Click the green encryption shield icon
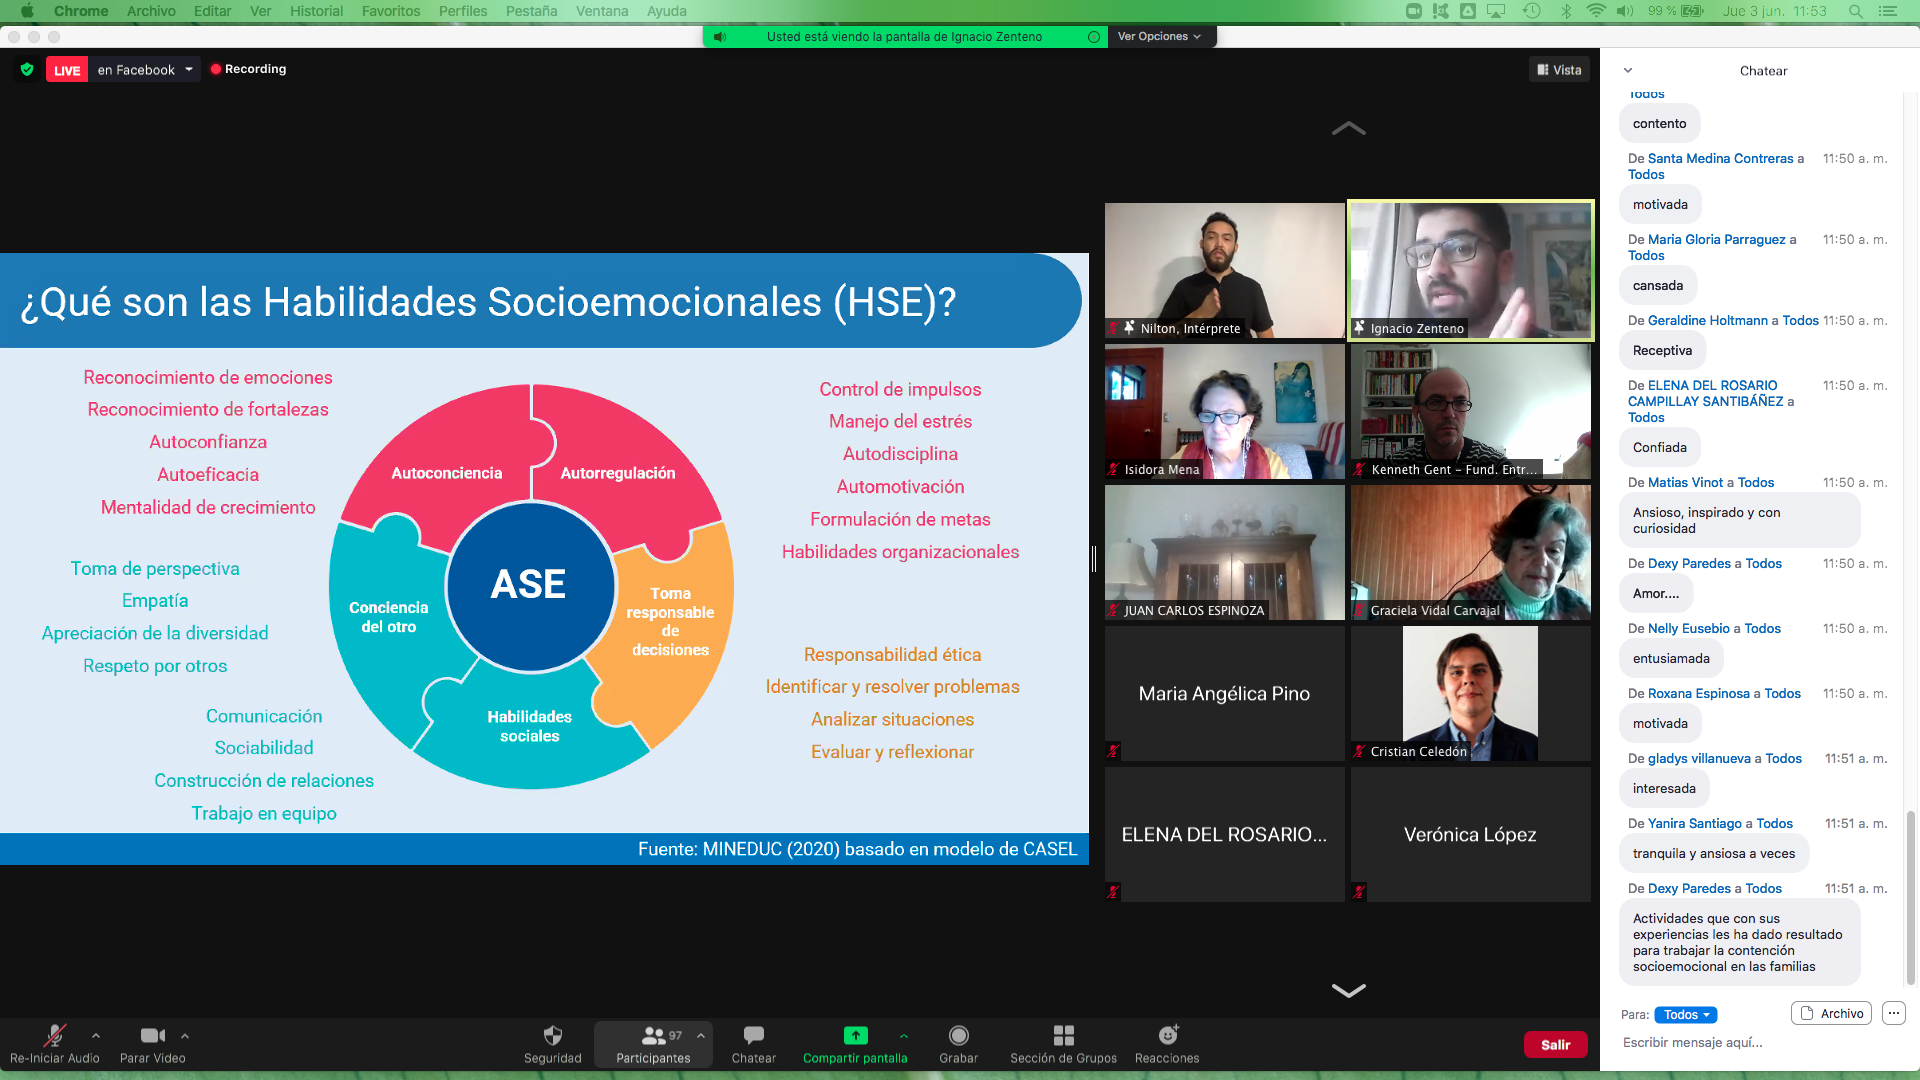1920x1080 pixels. point(27,69)
